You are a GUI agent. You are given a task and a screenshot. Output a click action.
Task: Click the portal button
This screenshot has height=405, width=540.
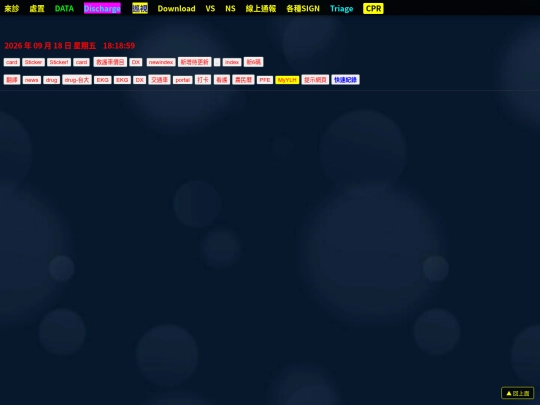pos(183,80)
